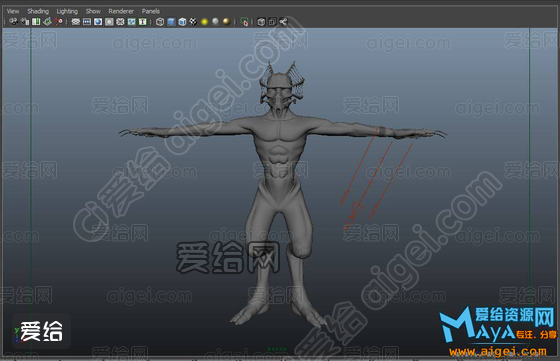Enable smooth shade all blue cube
This screenshot has height=361, width=560.
[x=171, y=22]
